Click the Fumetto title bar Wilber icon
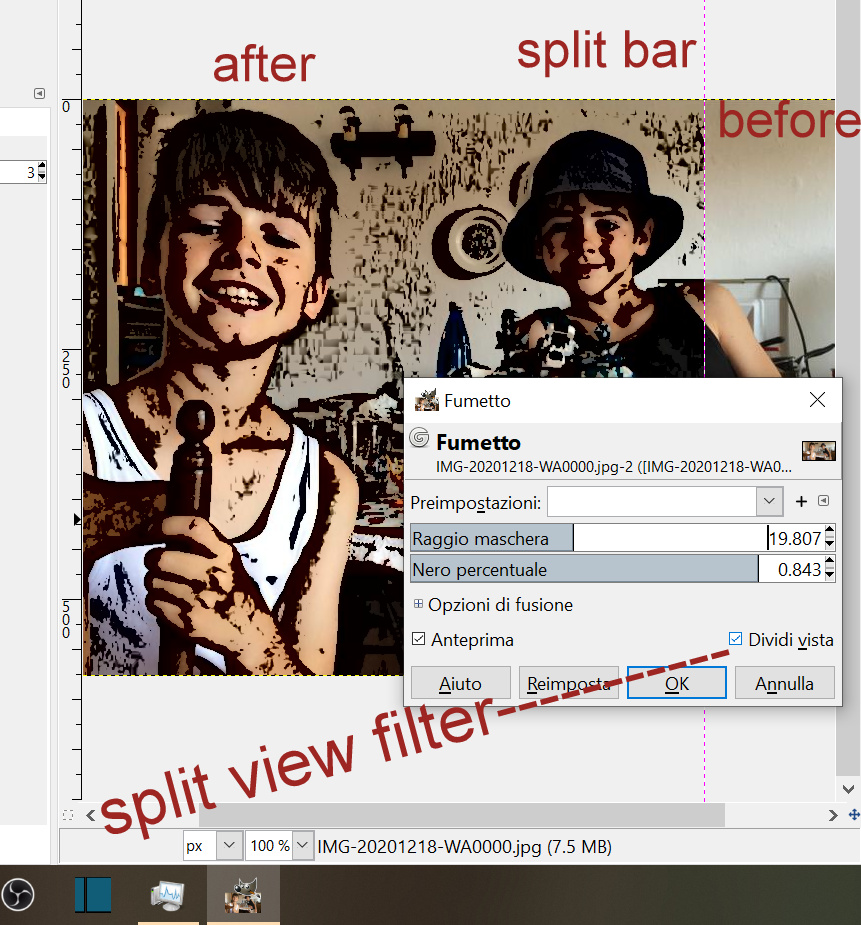861x925 pixels. (426, 400)
